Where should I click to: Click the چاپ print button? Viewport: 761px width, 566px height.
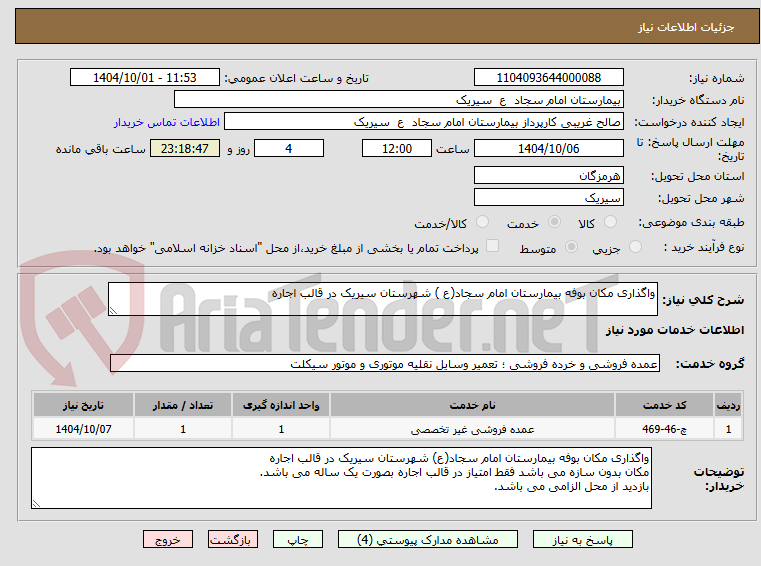coord(298,539)
